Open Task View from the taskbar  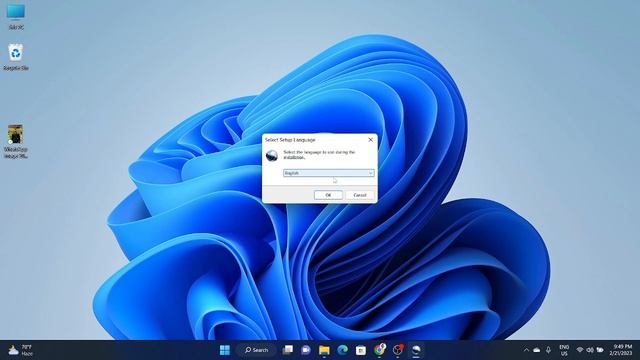tap(288, 350)
